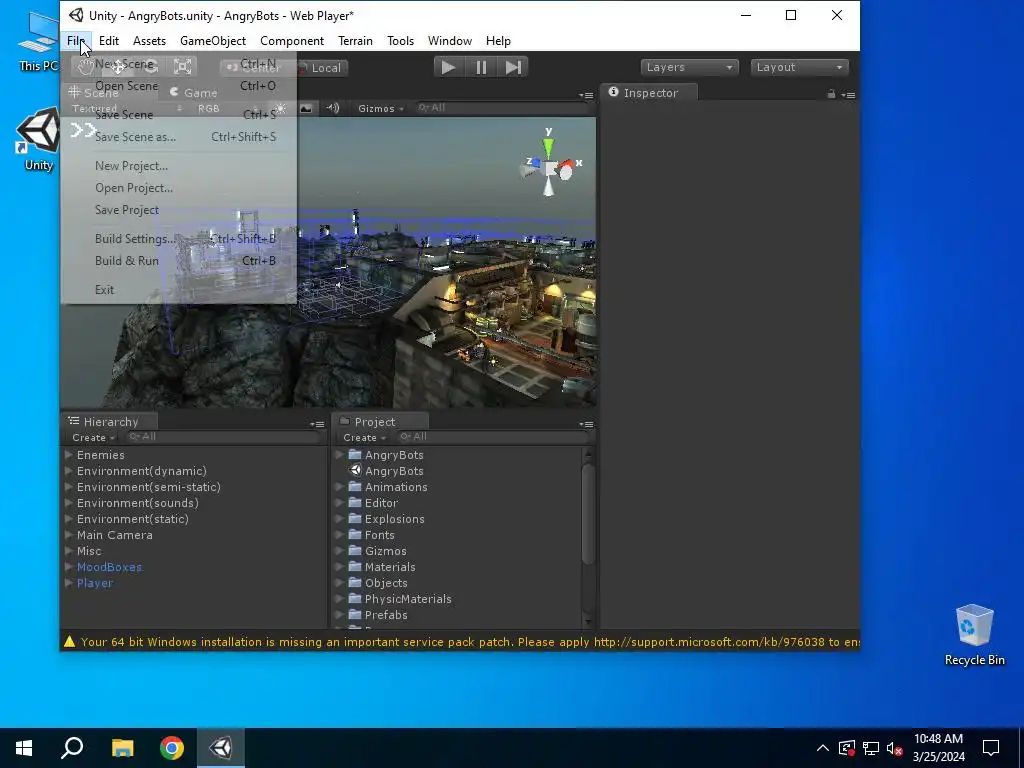The height and width of the screenshot is (768, 1024).
Task: Open File Explorer from the taskbar
Action: click(x=122, y=748)
